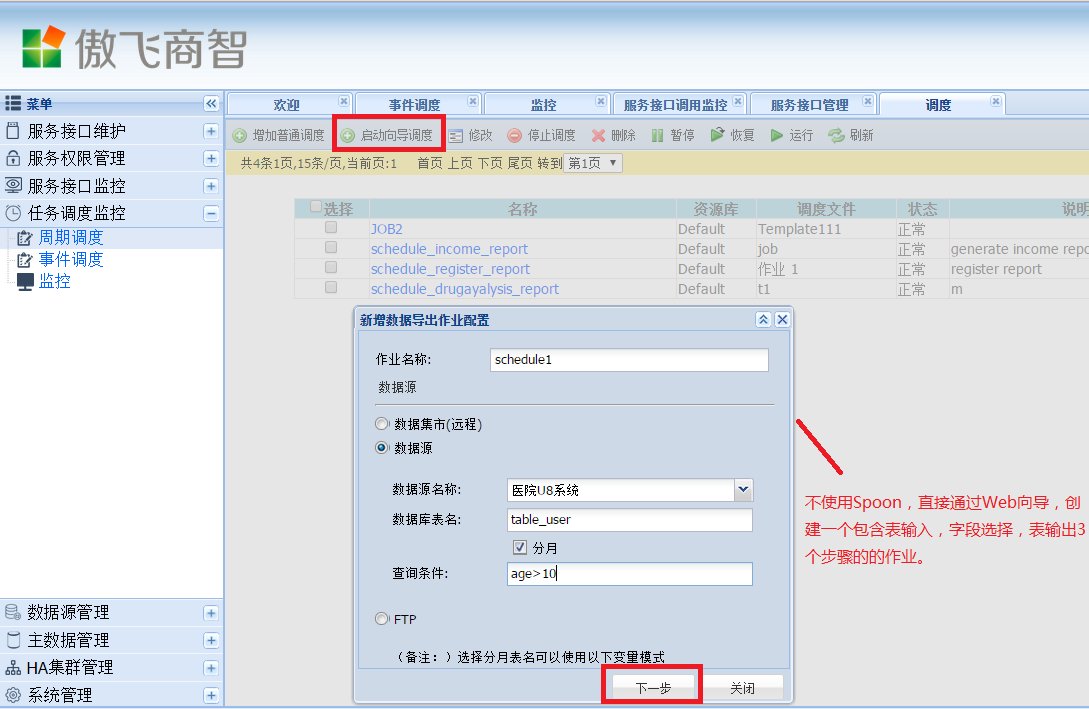Check the JOB2 row checkbox
This screenshot has height=709, width=1089.
pos(331,227)
